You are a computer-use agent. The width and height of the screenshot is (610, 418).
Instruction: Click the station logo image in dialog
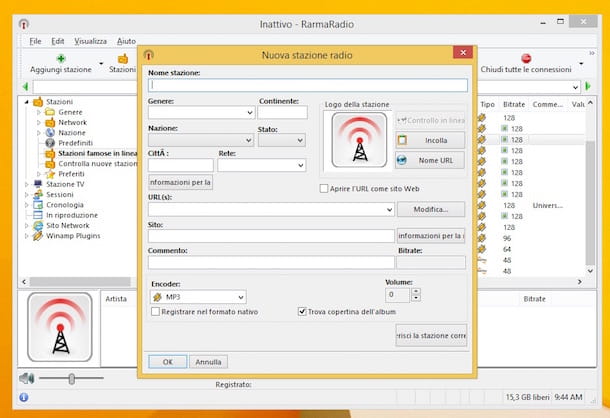(359, 140)
